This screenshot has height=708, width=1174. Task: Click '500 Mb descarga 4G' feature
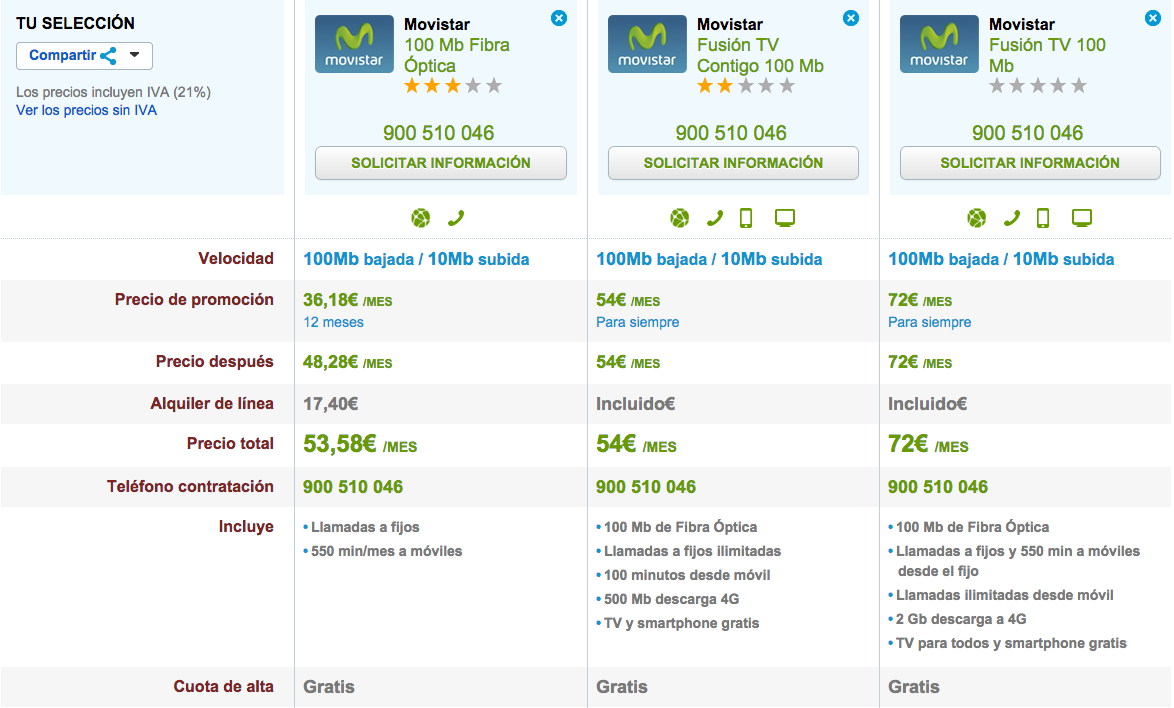click(x=671, y=599)
